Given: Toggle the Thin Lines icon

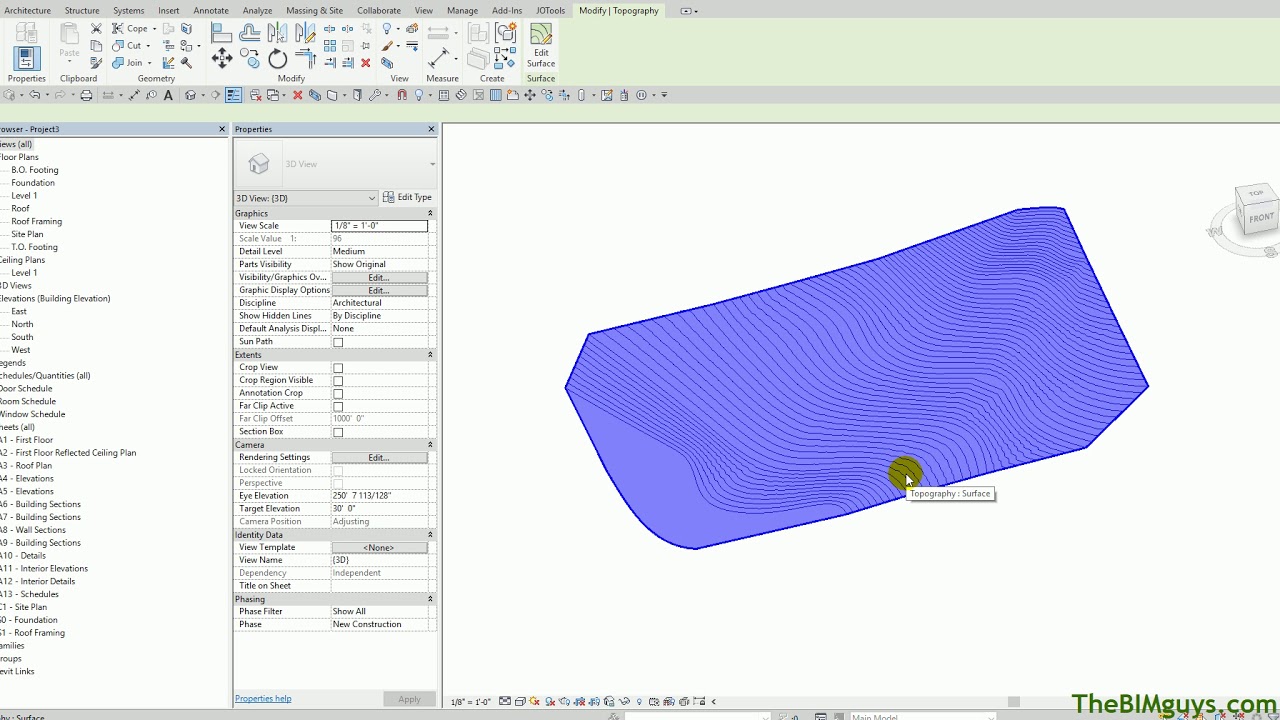Looking at the screenshot, I should pyautogui.click(x=233, y=95).
